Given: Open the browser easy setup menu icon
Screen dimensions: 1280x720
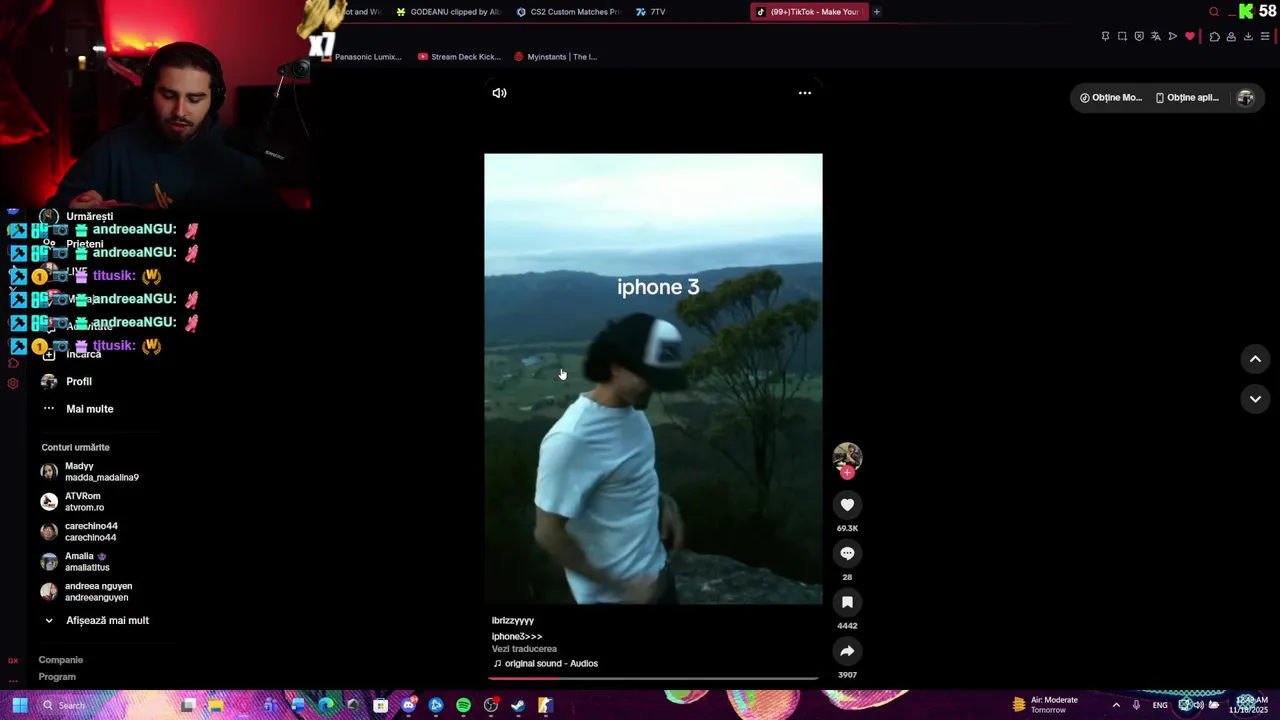Looking at the screenshot, I should [1265, 36].
